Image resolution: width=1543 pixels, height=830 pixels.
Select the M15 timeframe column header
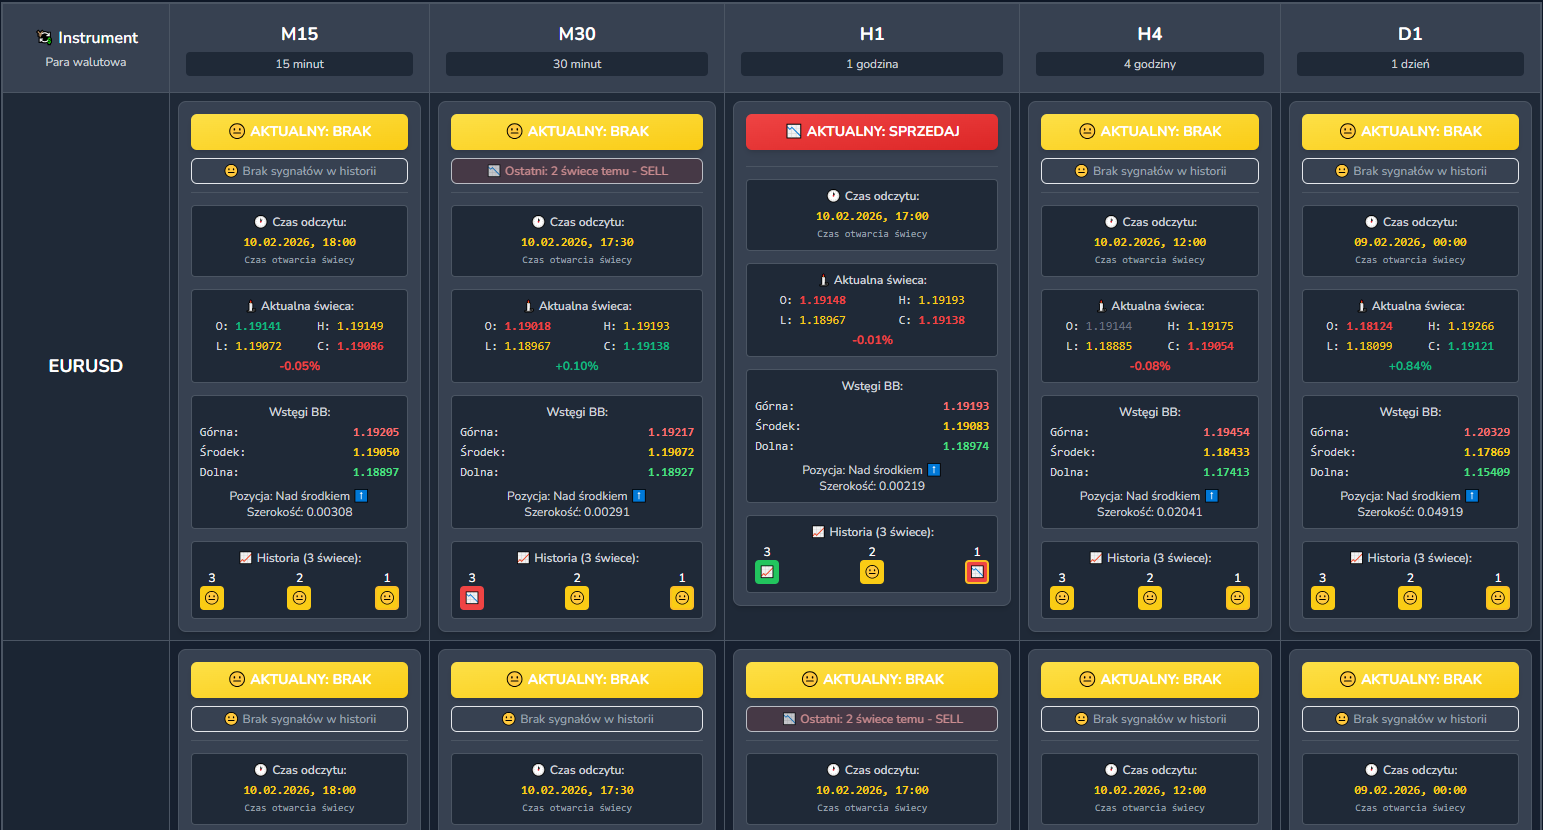299,34
